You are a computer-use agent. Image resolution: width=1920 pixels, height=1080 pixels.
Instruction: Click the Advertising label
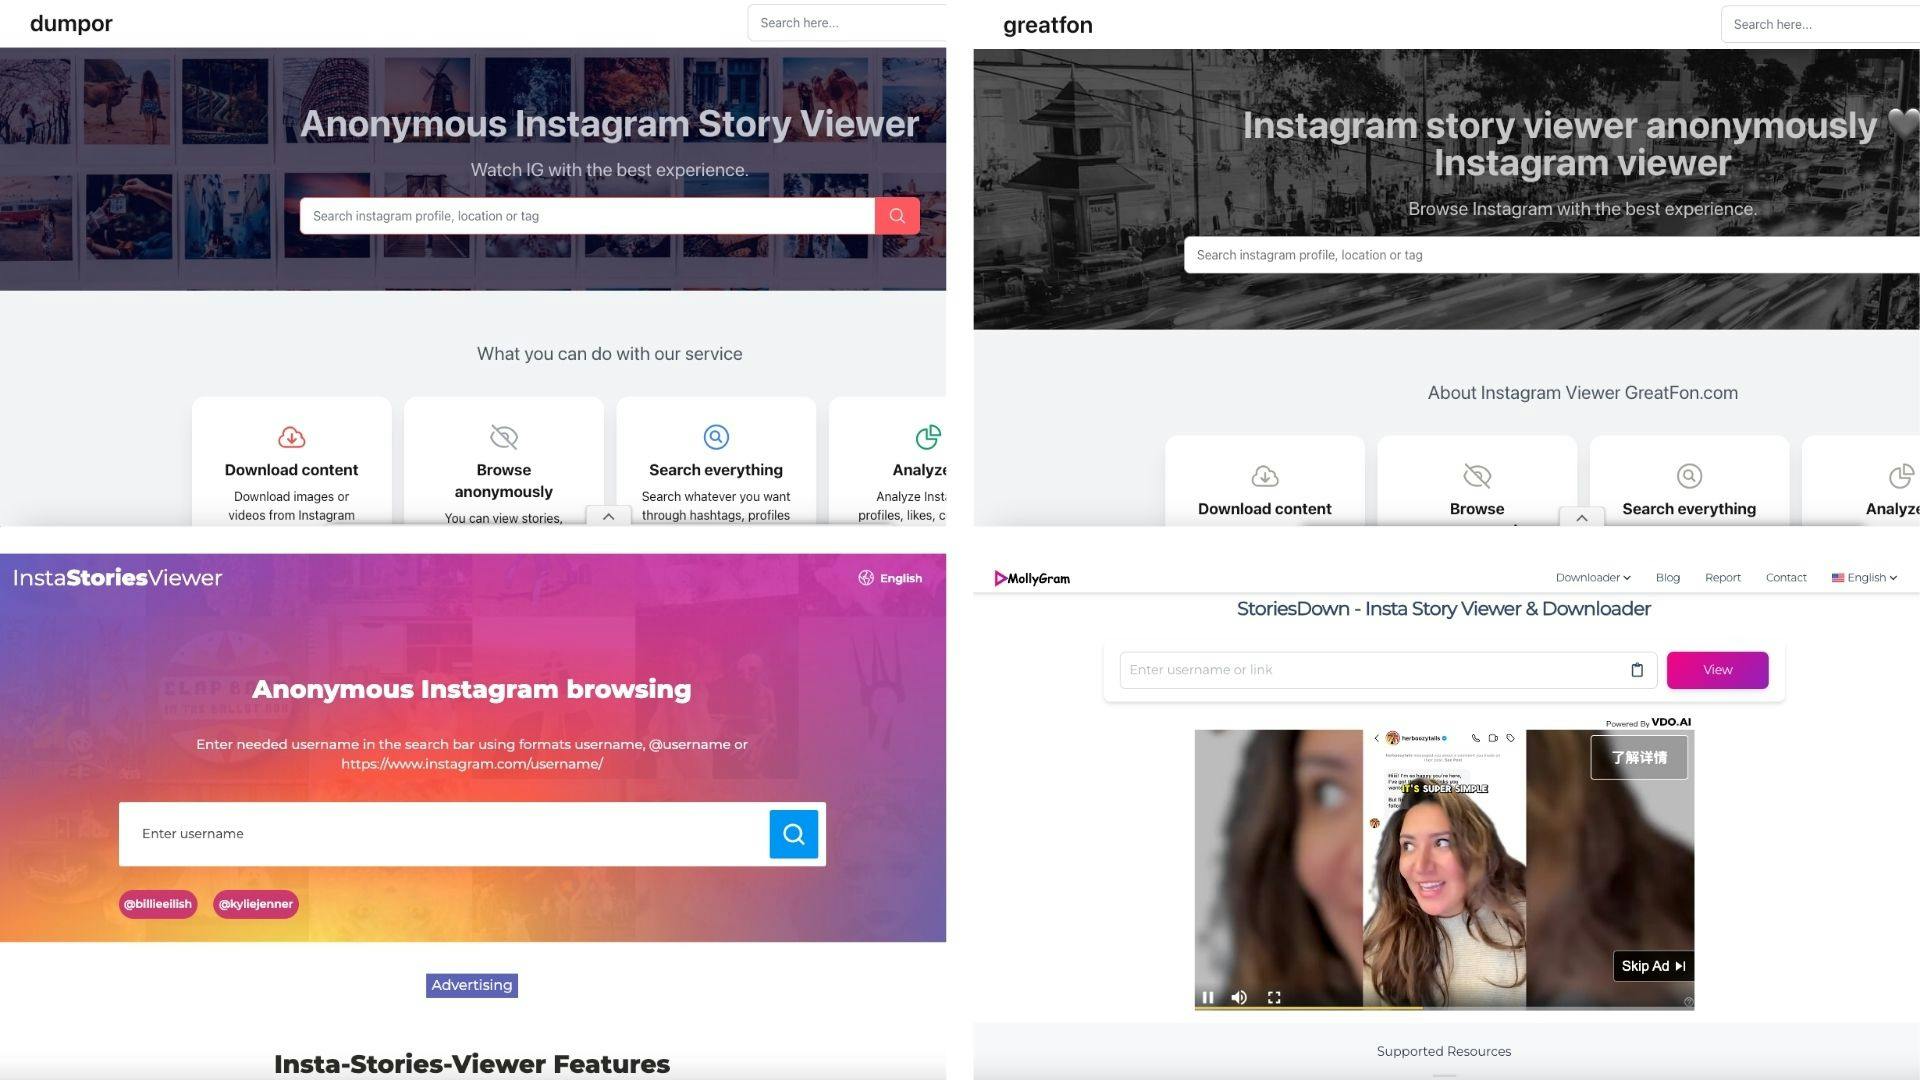[x=472, y=985]
